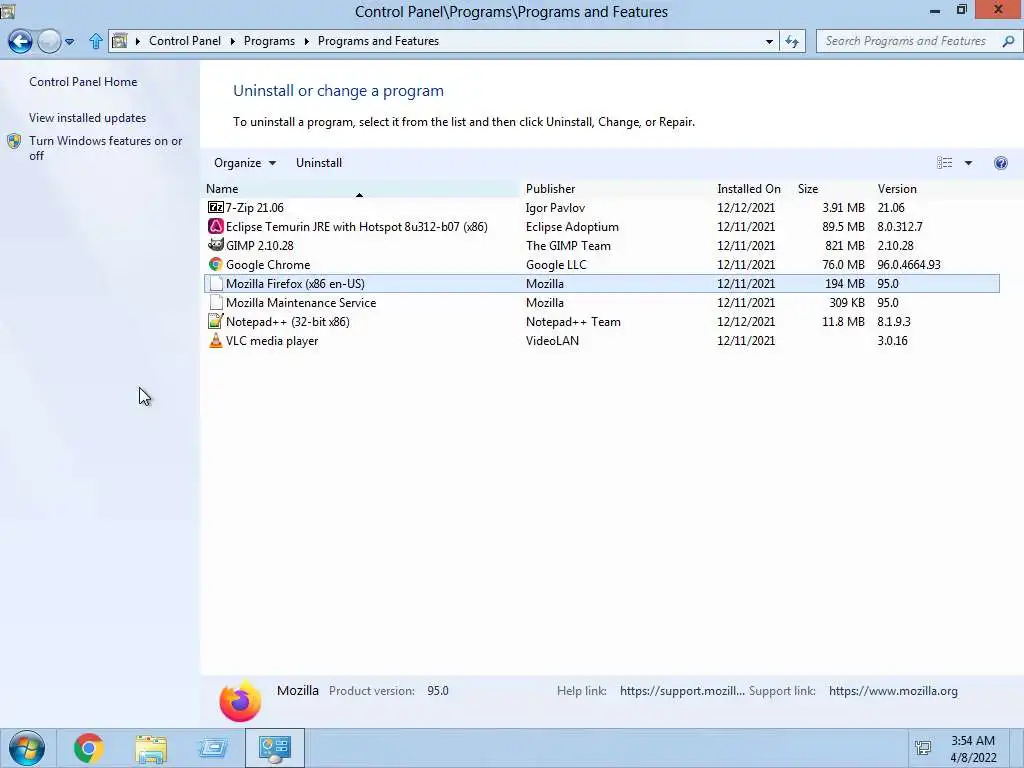Go back with the Back arrow button
1024x768 pixels.
tap(20, 41)
